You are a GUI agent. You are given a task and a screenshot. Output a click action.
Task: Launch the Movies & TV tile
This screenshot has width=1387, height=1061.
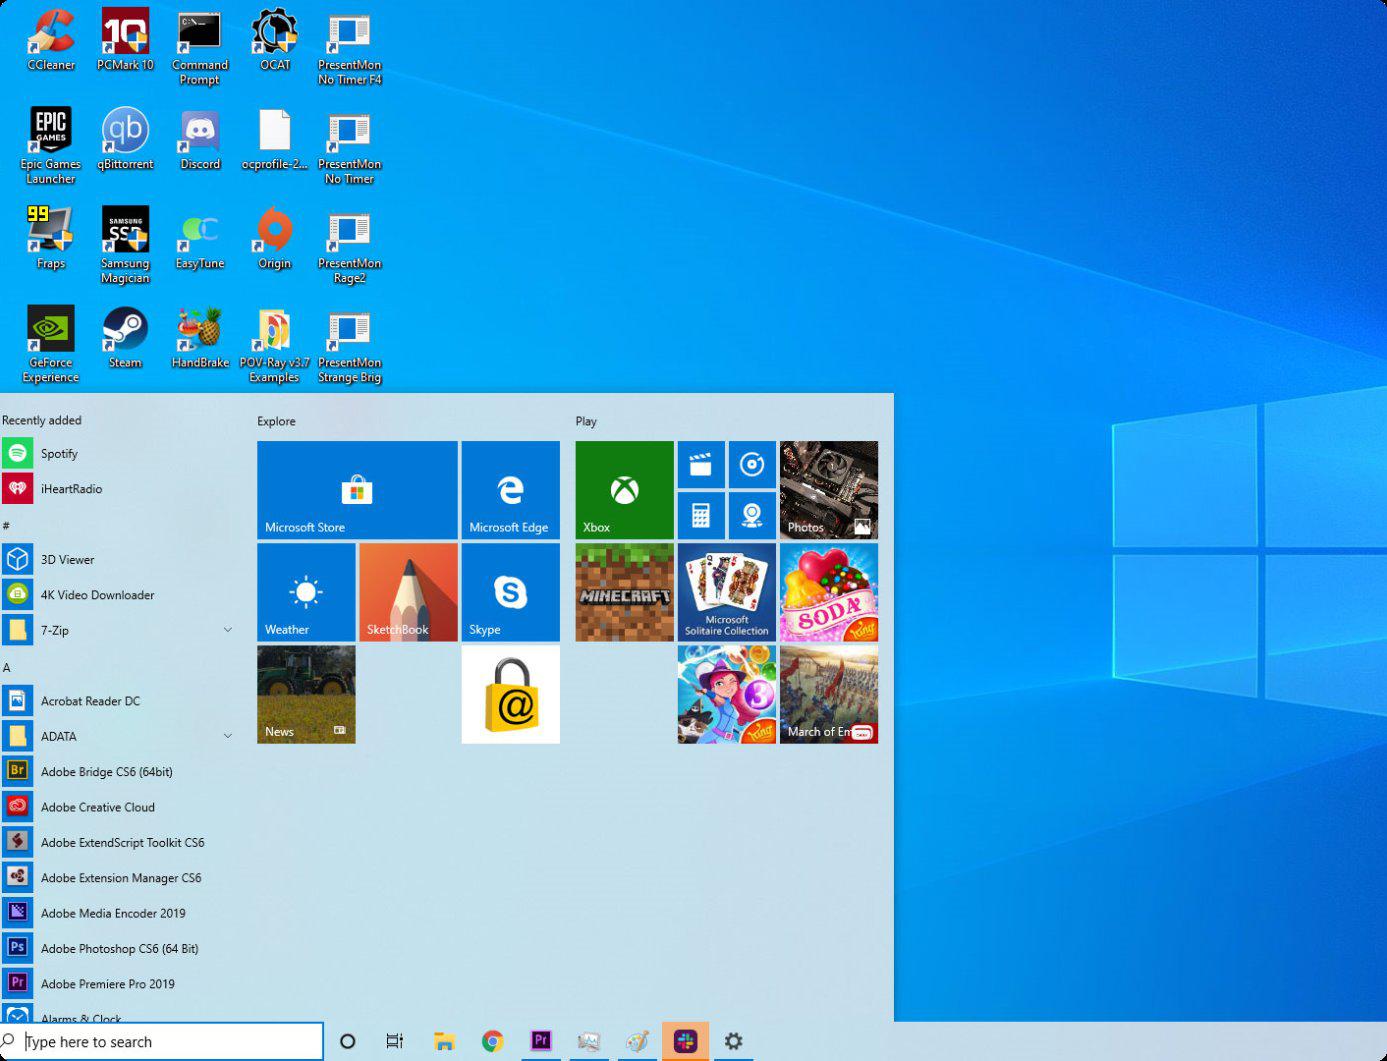(x=700, y=463)
